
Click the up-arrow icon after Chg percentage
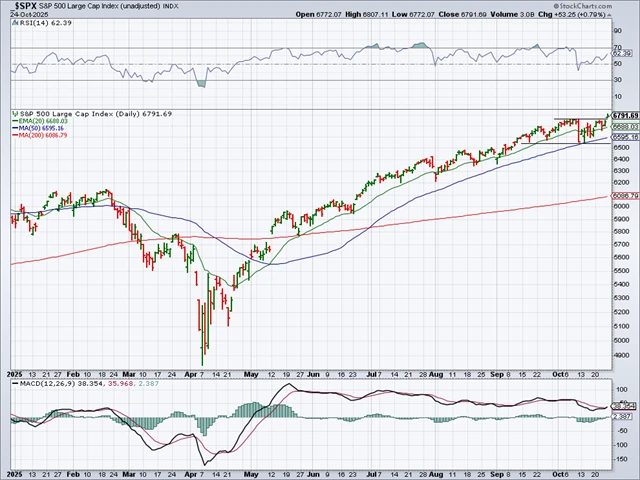610,15
